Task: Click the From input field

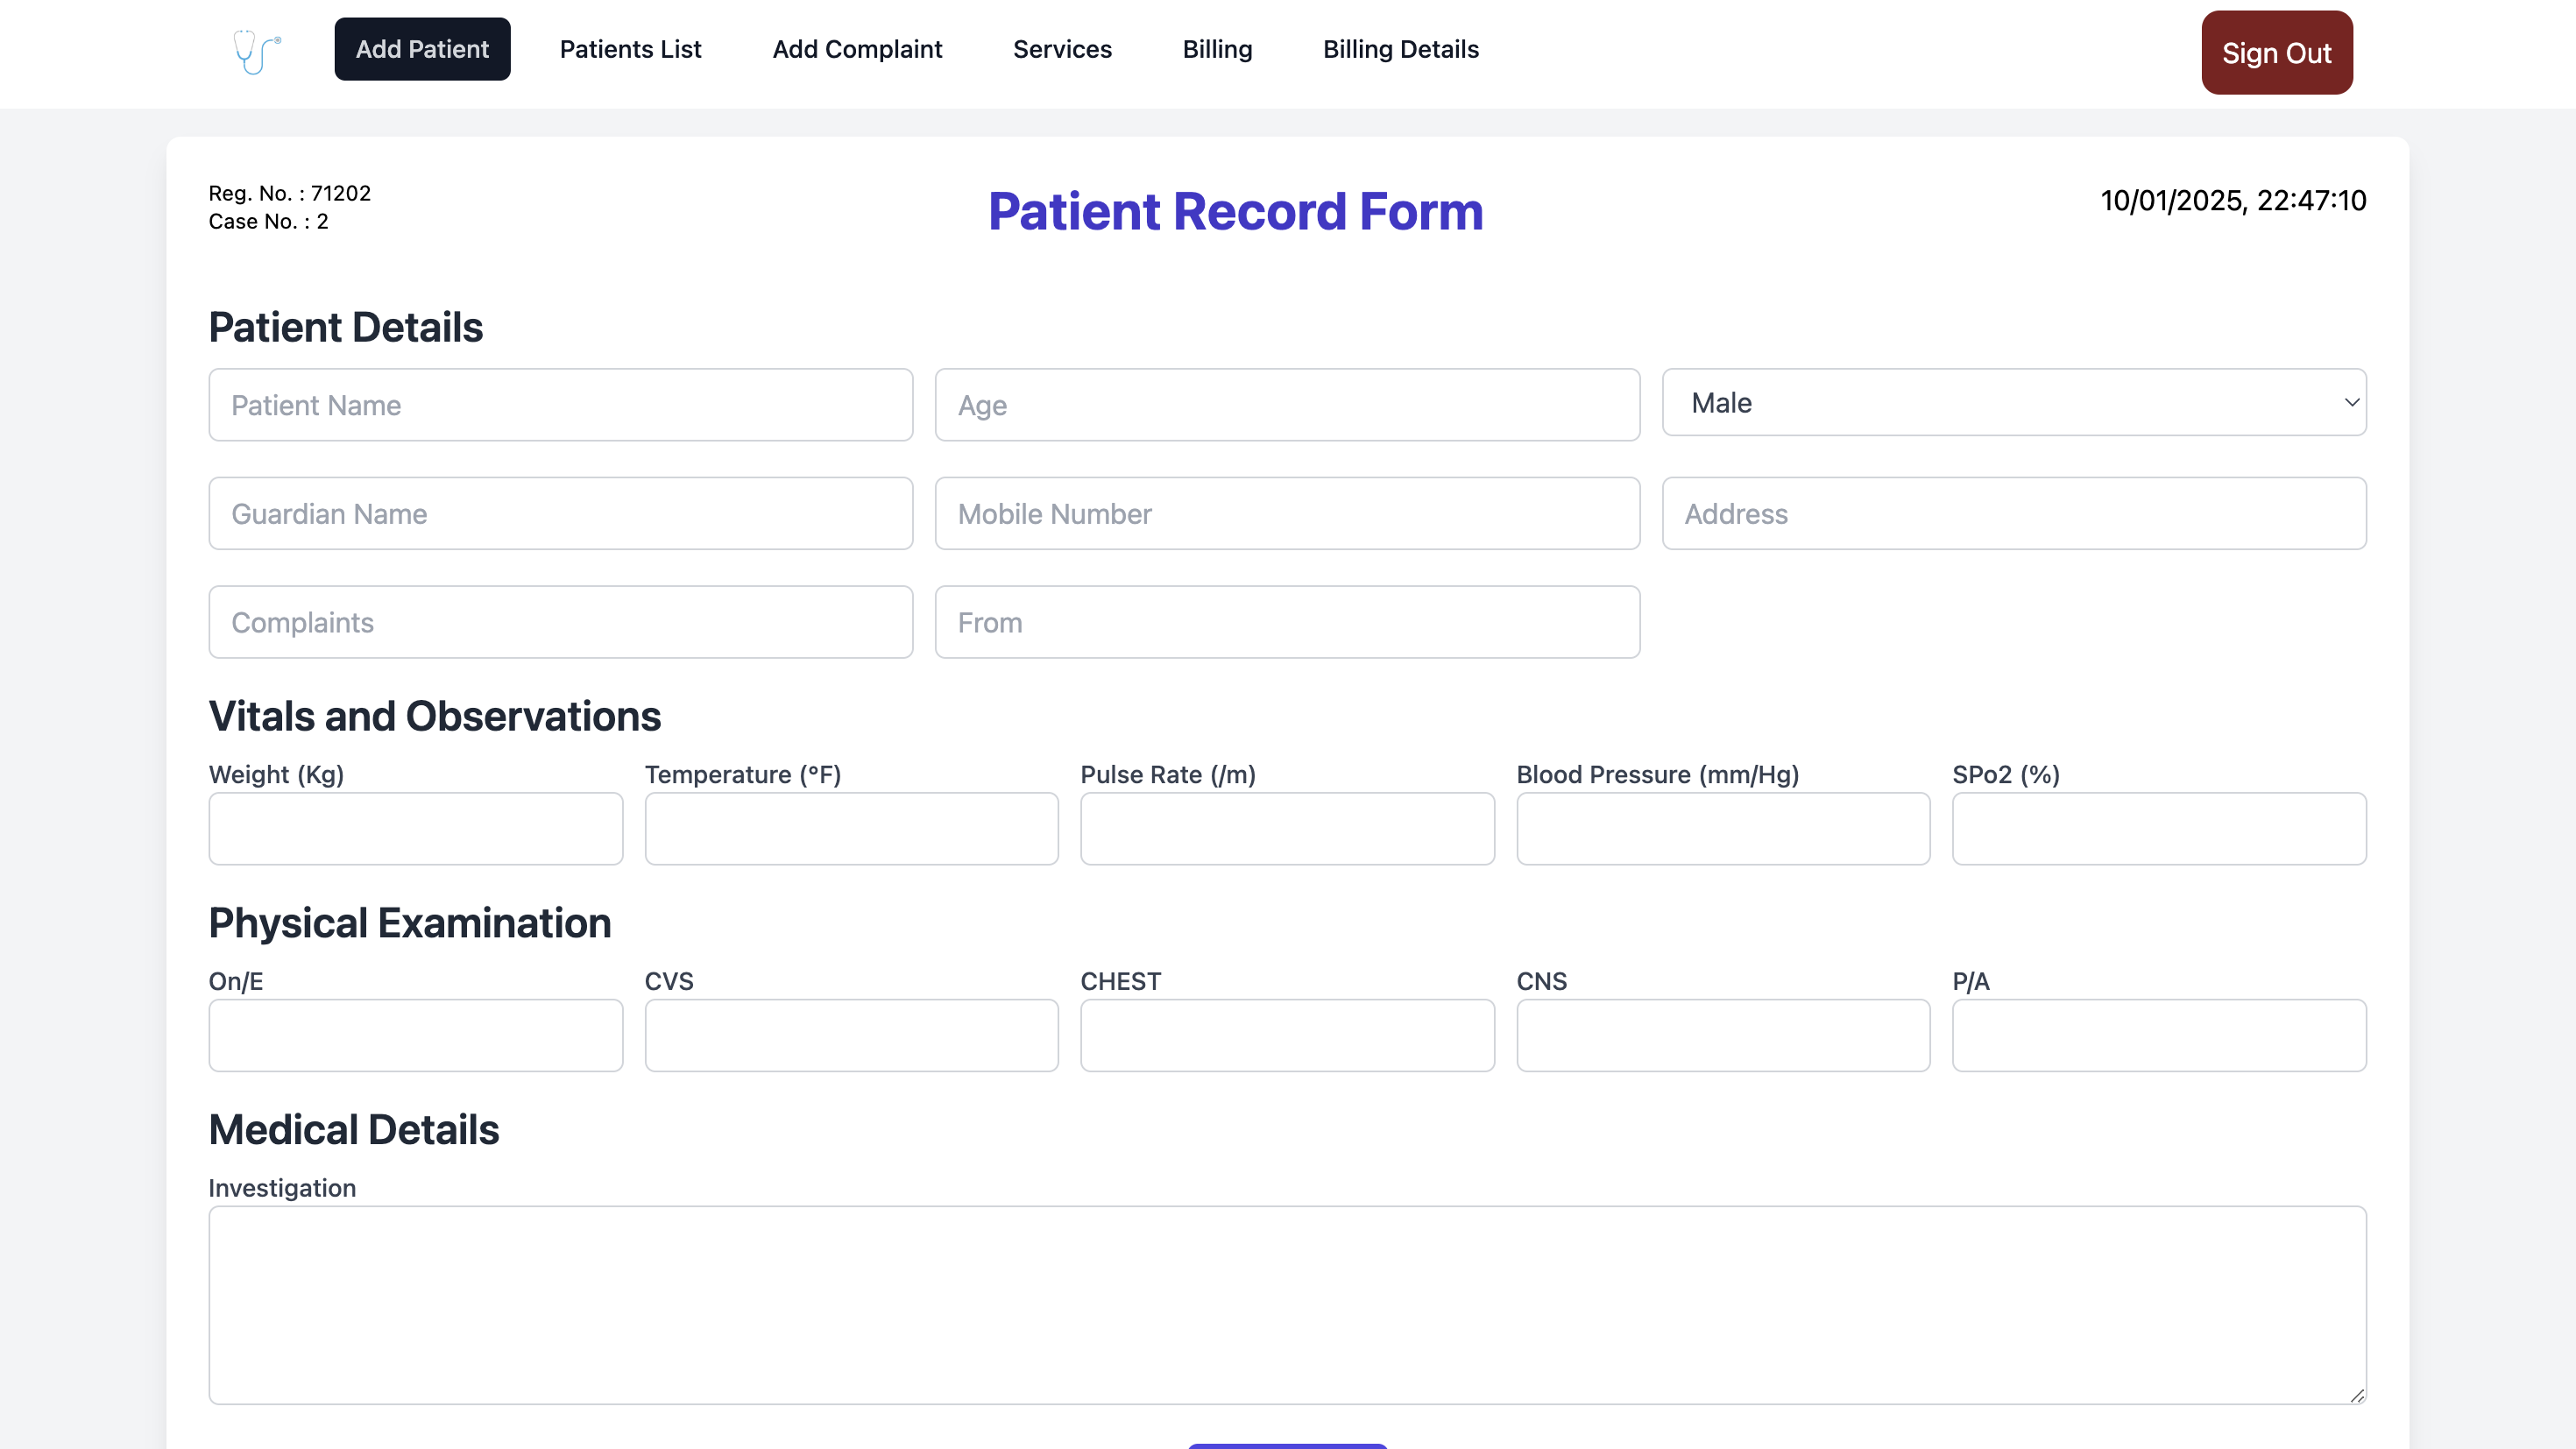Action: click(x=1287, y=622)
